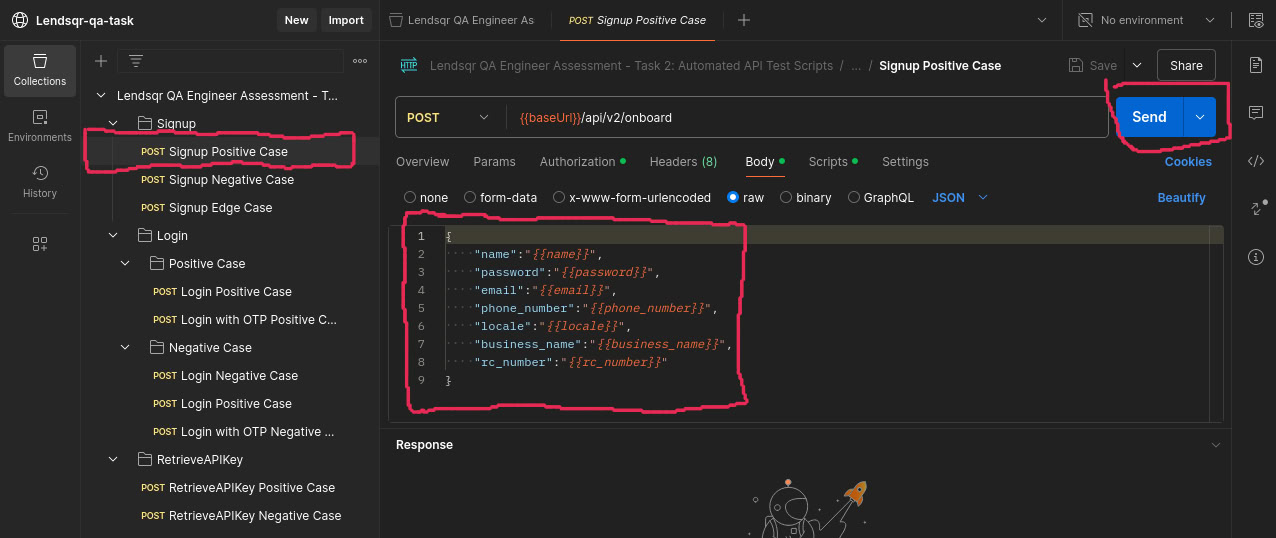
Task: Collapse the Signup folder
Action: tap(113, 124)
